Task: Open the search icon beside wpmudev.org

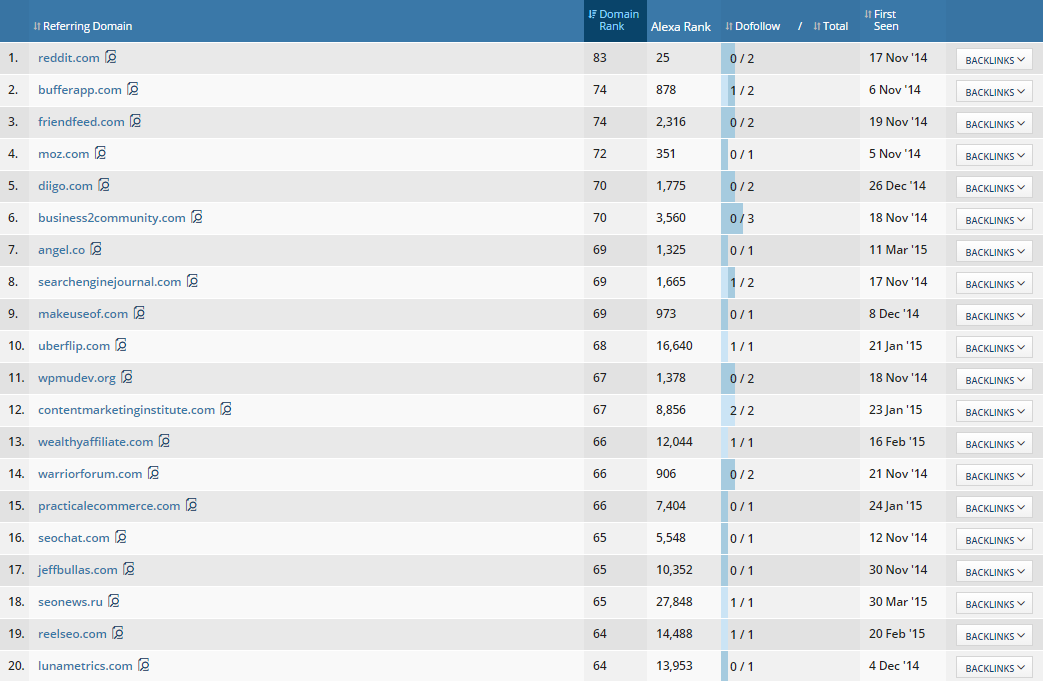Action: (x=127, y=377)
